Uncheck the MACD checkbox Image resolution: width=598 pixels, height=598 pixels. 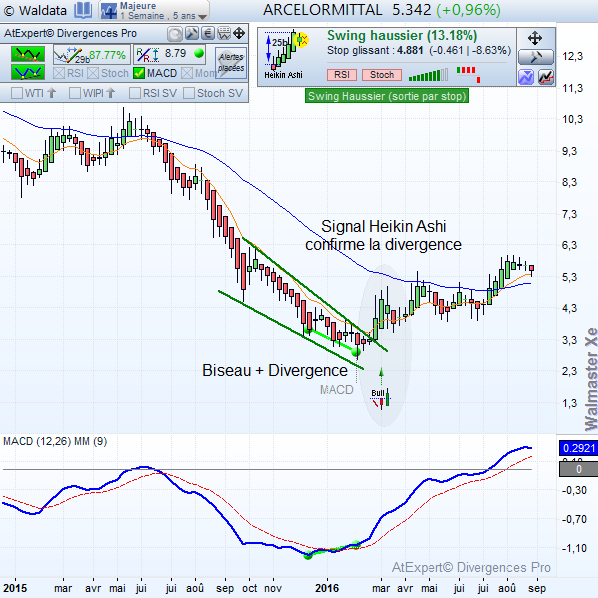[x=139, y=73]
